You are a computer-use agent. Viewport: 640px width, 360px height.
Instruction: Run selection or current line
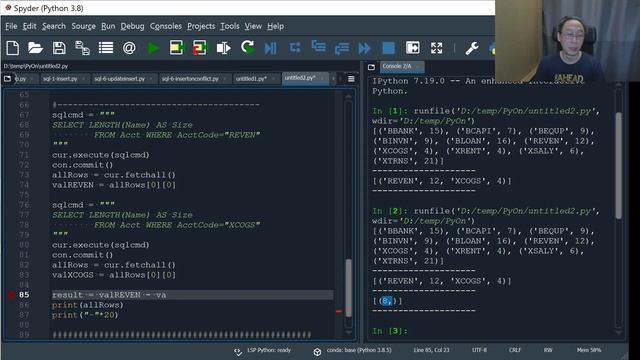[x=223, y=48]
